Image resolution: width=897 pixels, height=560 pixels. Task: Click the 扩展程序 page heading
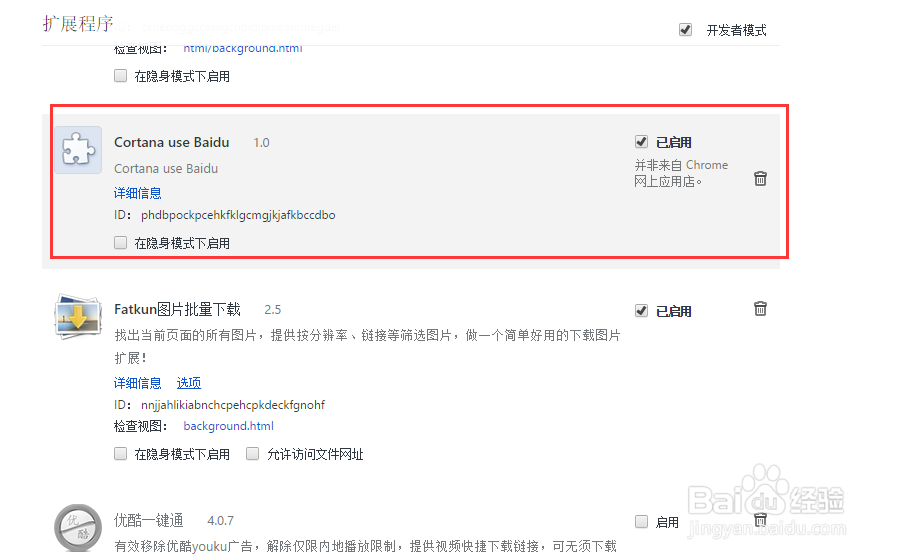[78, 23]
